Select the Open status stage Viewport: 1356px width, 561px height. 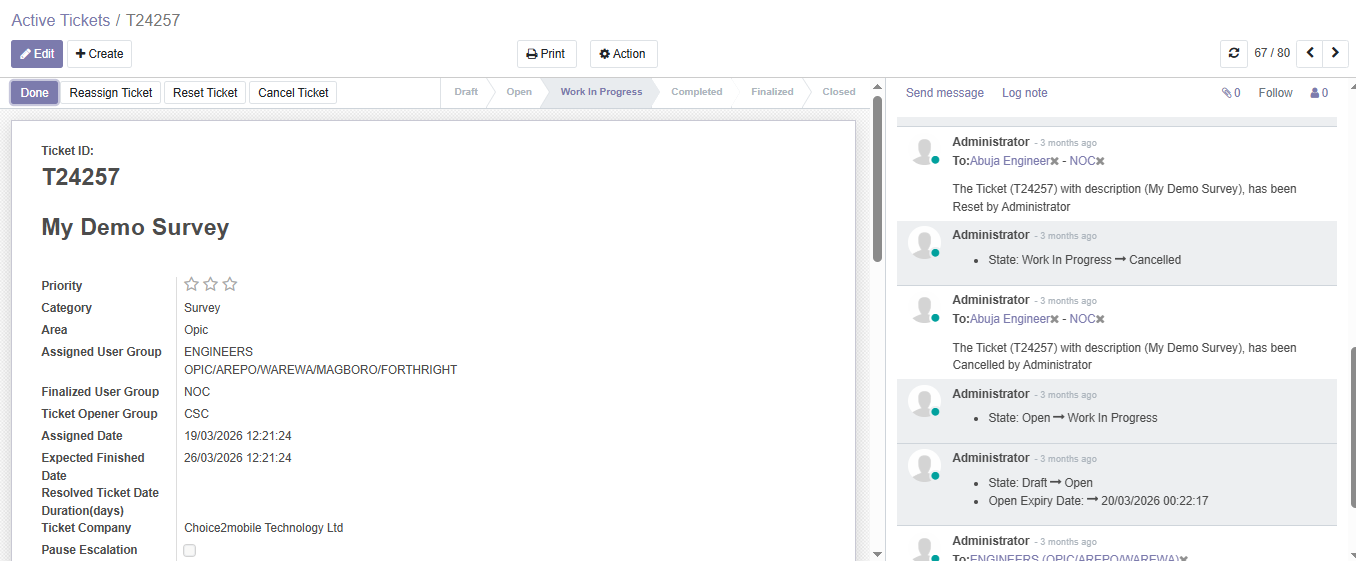click(519, 92)
